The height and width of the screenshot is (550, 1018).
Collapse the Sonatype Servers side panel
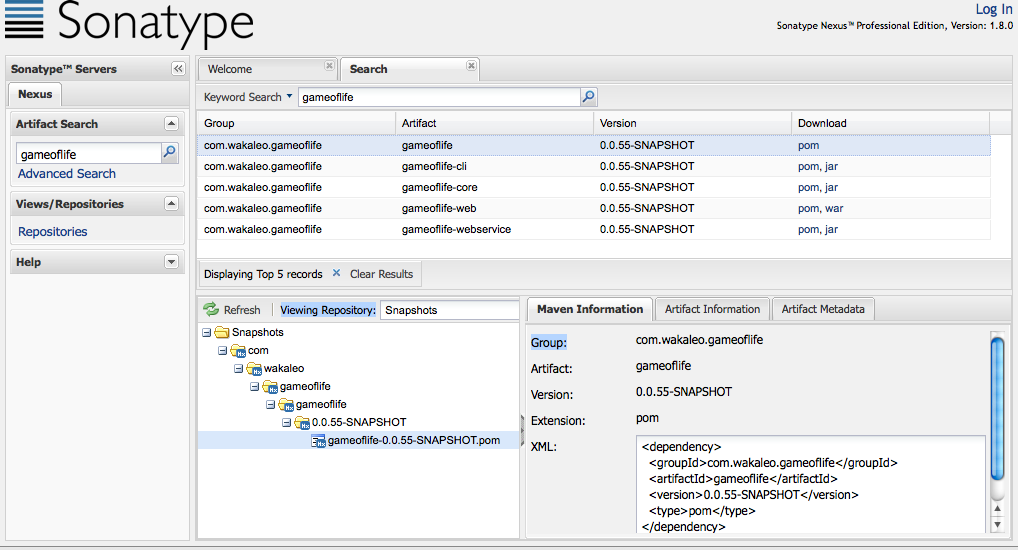[x=178, y=69]
